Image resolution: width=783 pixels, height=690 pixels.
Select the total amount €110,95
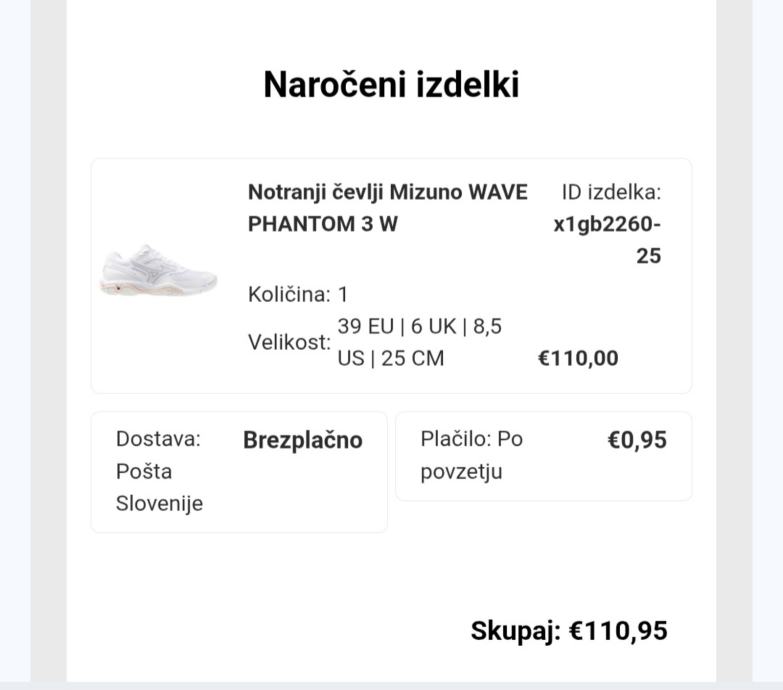[618, 631]
